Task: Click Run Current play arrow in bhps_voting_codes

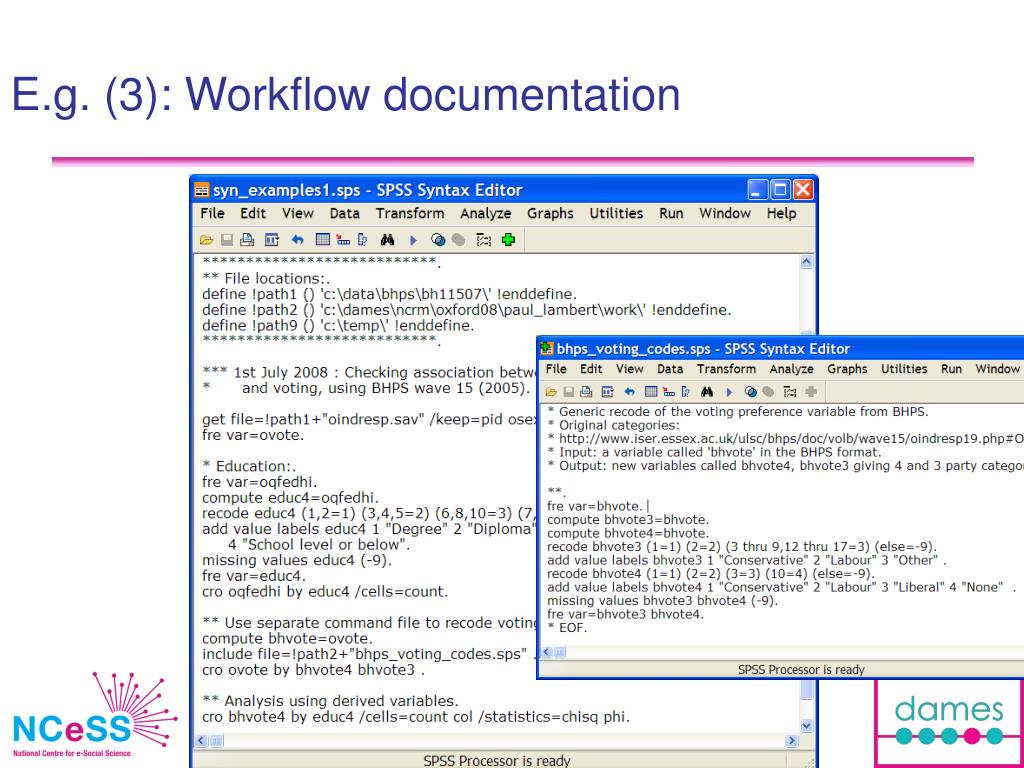Action: tap(729, 392)
